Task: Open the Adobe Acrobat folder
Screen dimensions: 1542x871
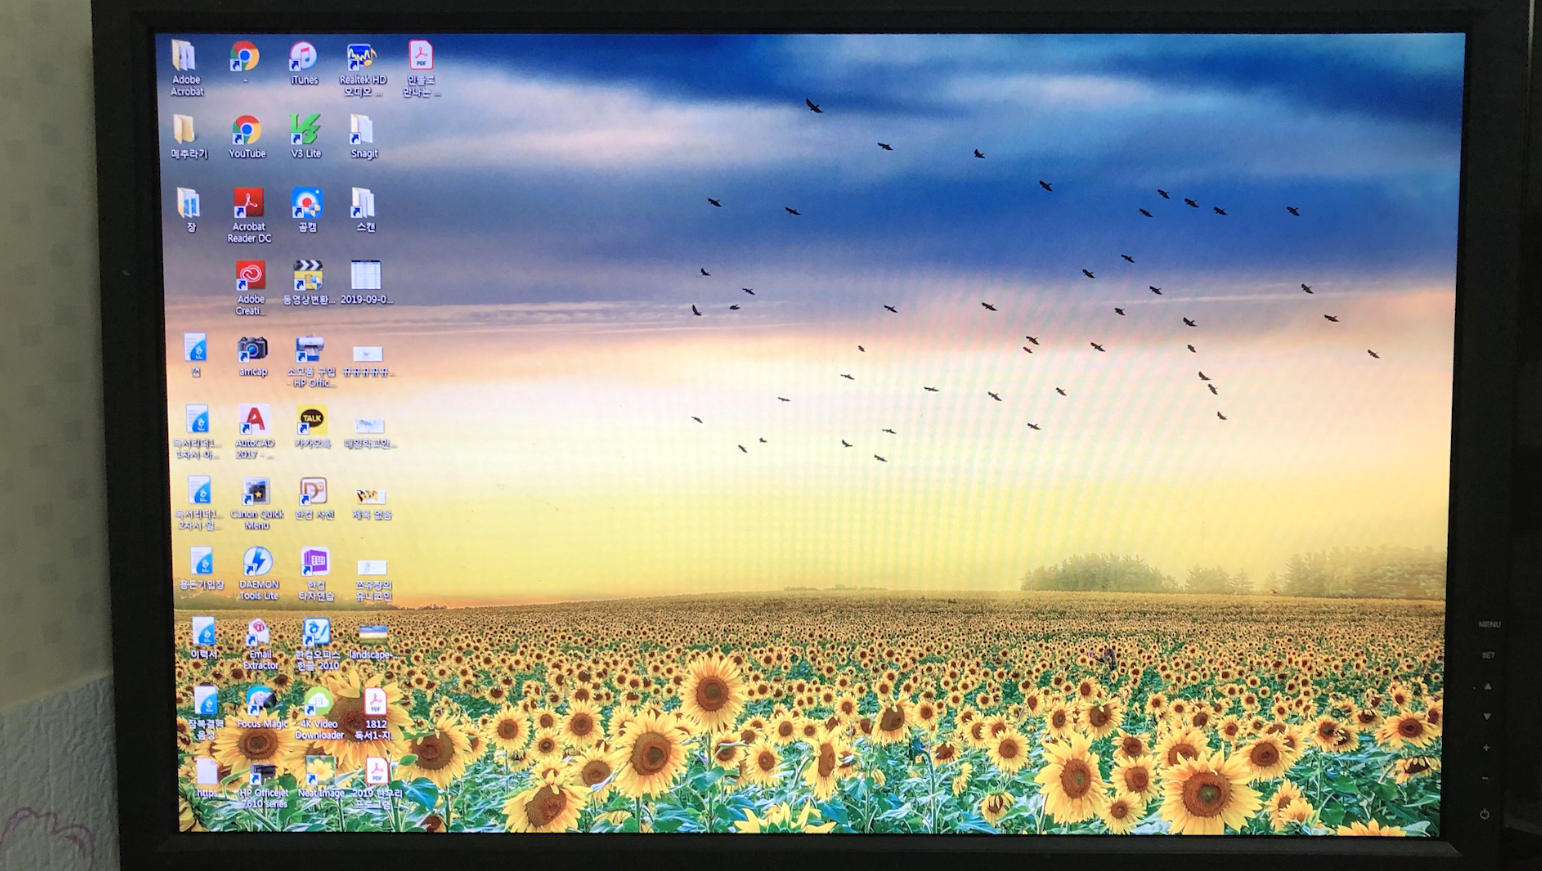Action: [x=185, y=68]
